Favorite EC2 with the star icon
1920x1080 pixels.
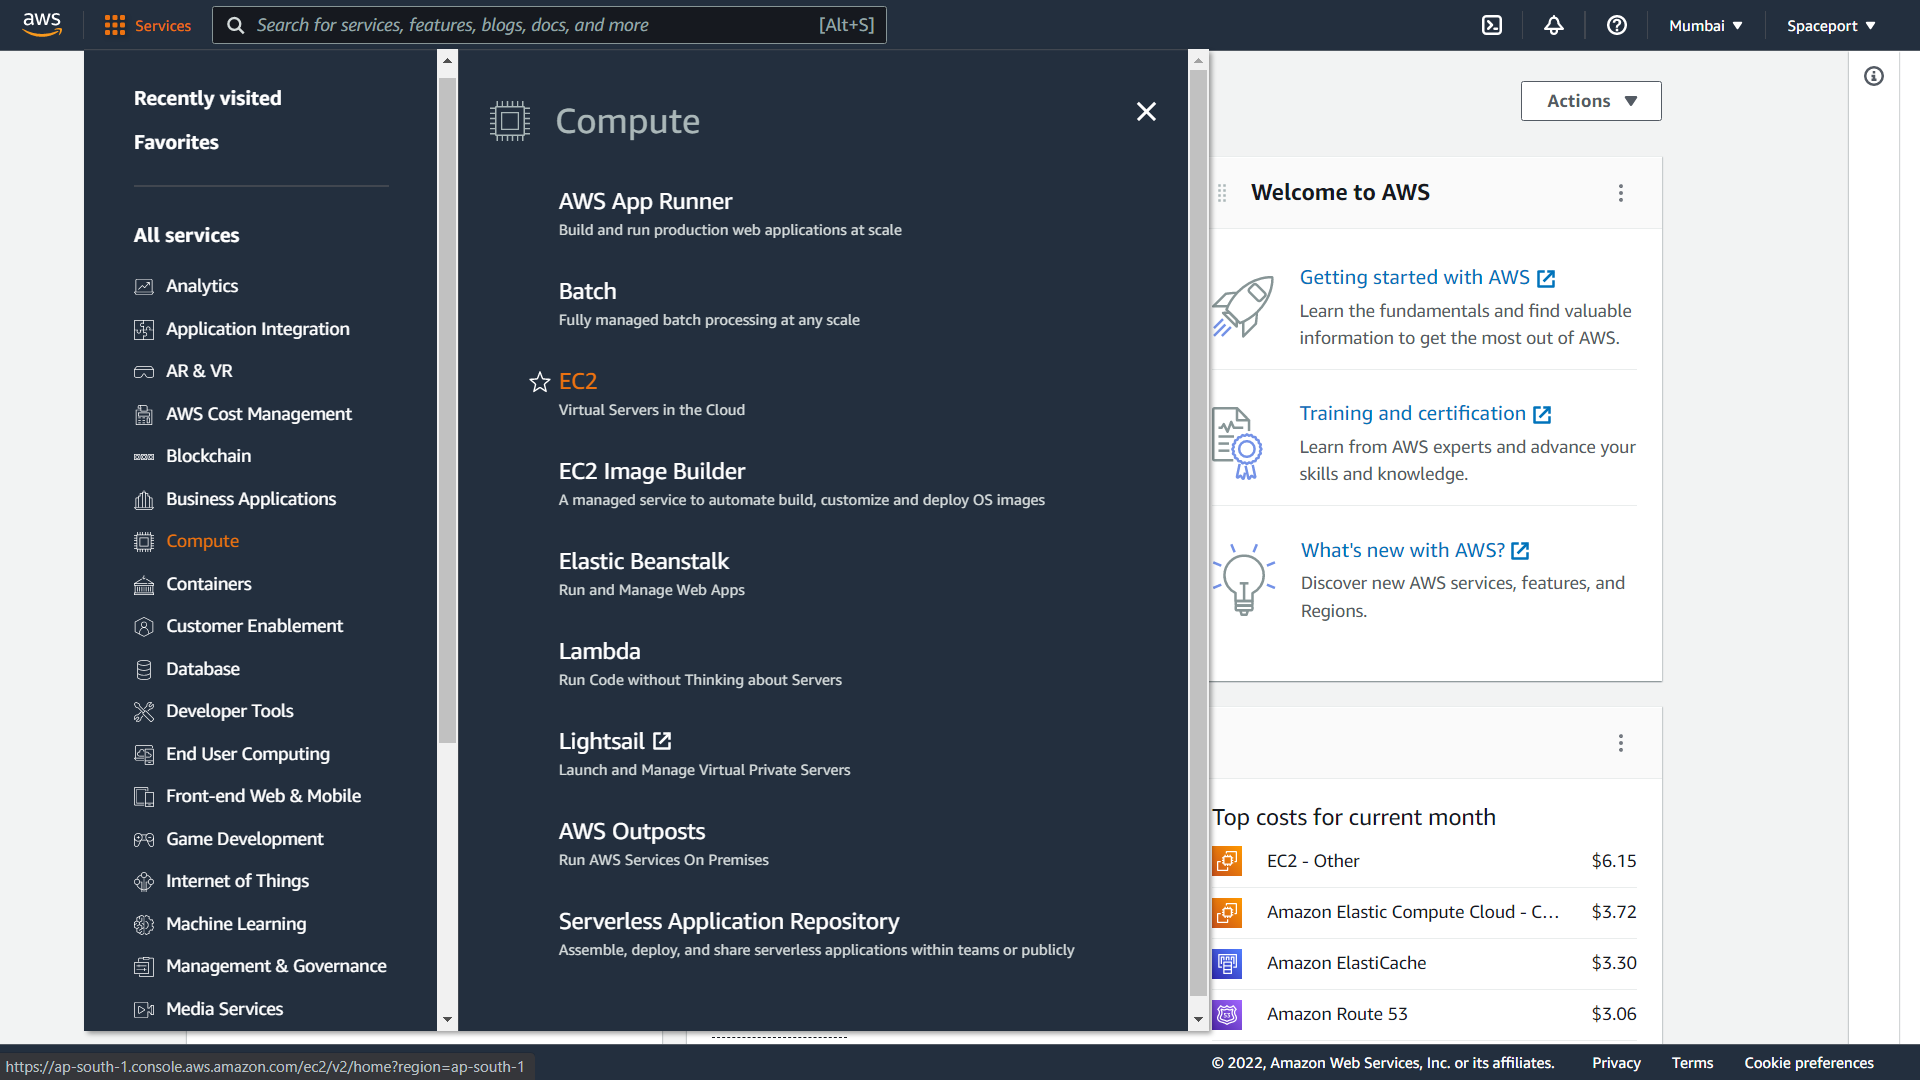tap(540, 382)
